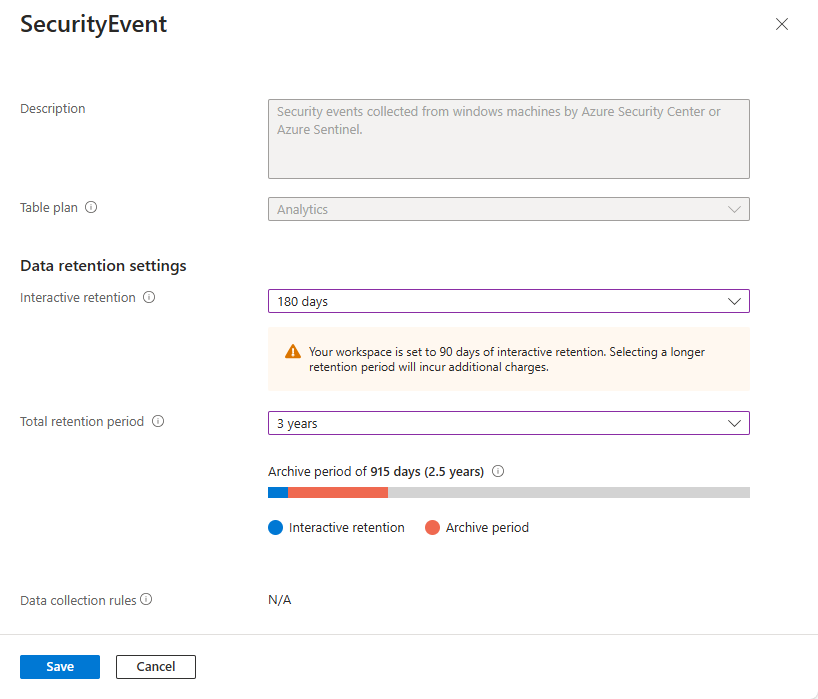Viewport: 818px width, 699px height.
Task: Click the info icon beside Data collection rules
Action: click(x=146, y=600)
